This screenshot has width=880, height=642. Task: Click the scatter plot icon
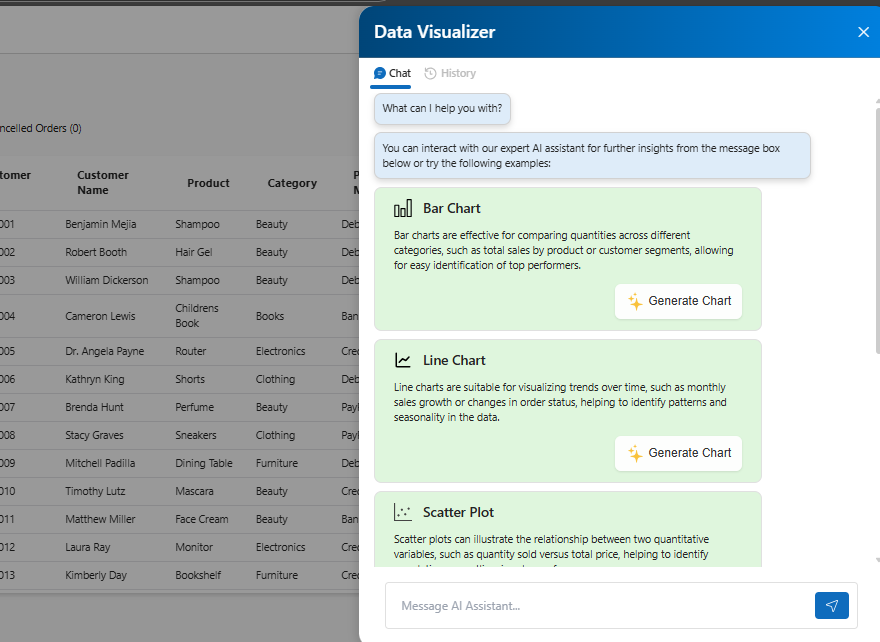[x=403, y=513]
